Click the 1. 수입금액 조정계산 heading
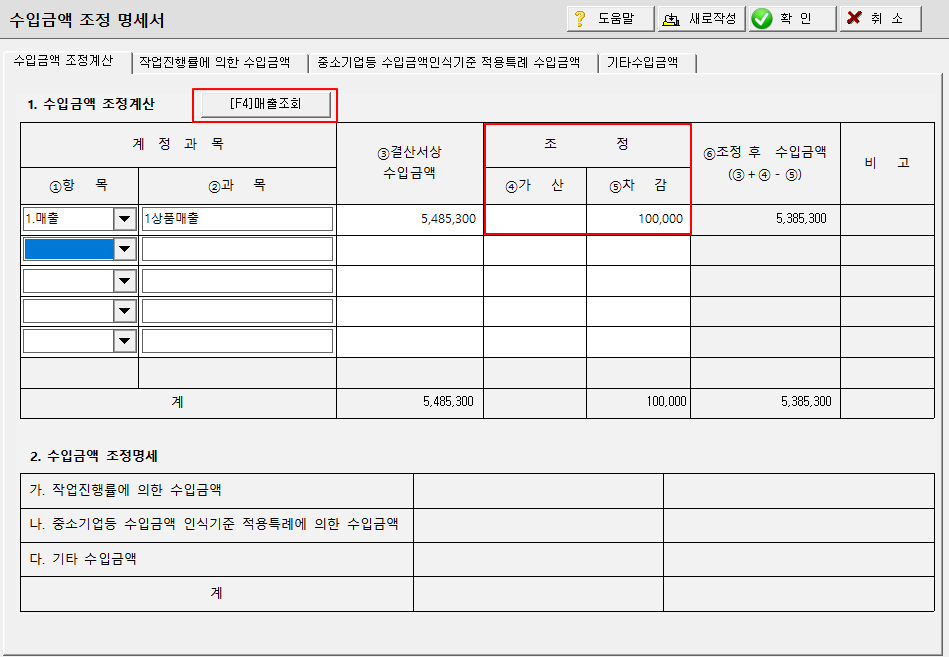The width and height of the screenshot is (949, 657). click(91, 104)
